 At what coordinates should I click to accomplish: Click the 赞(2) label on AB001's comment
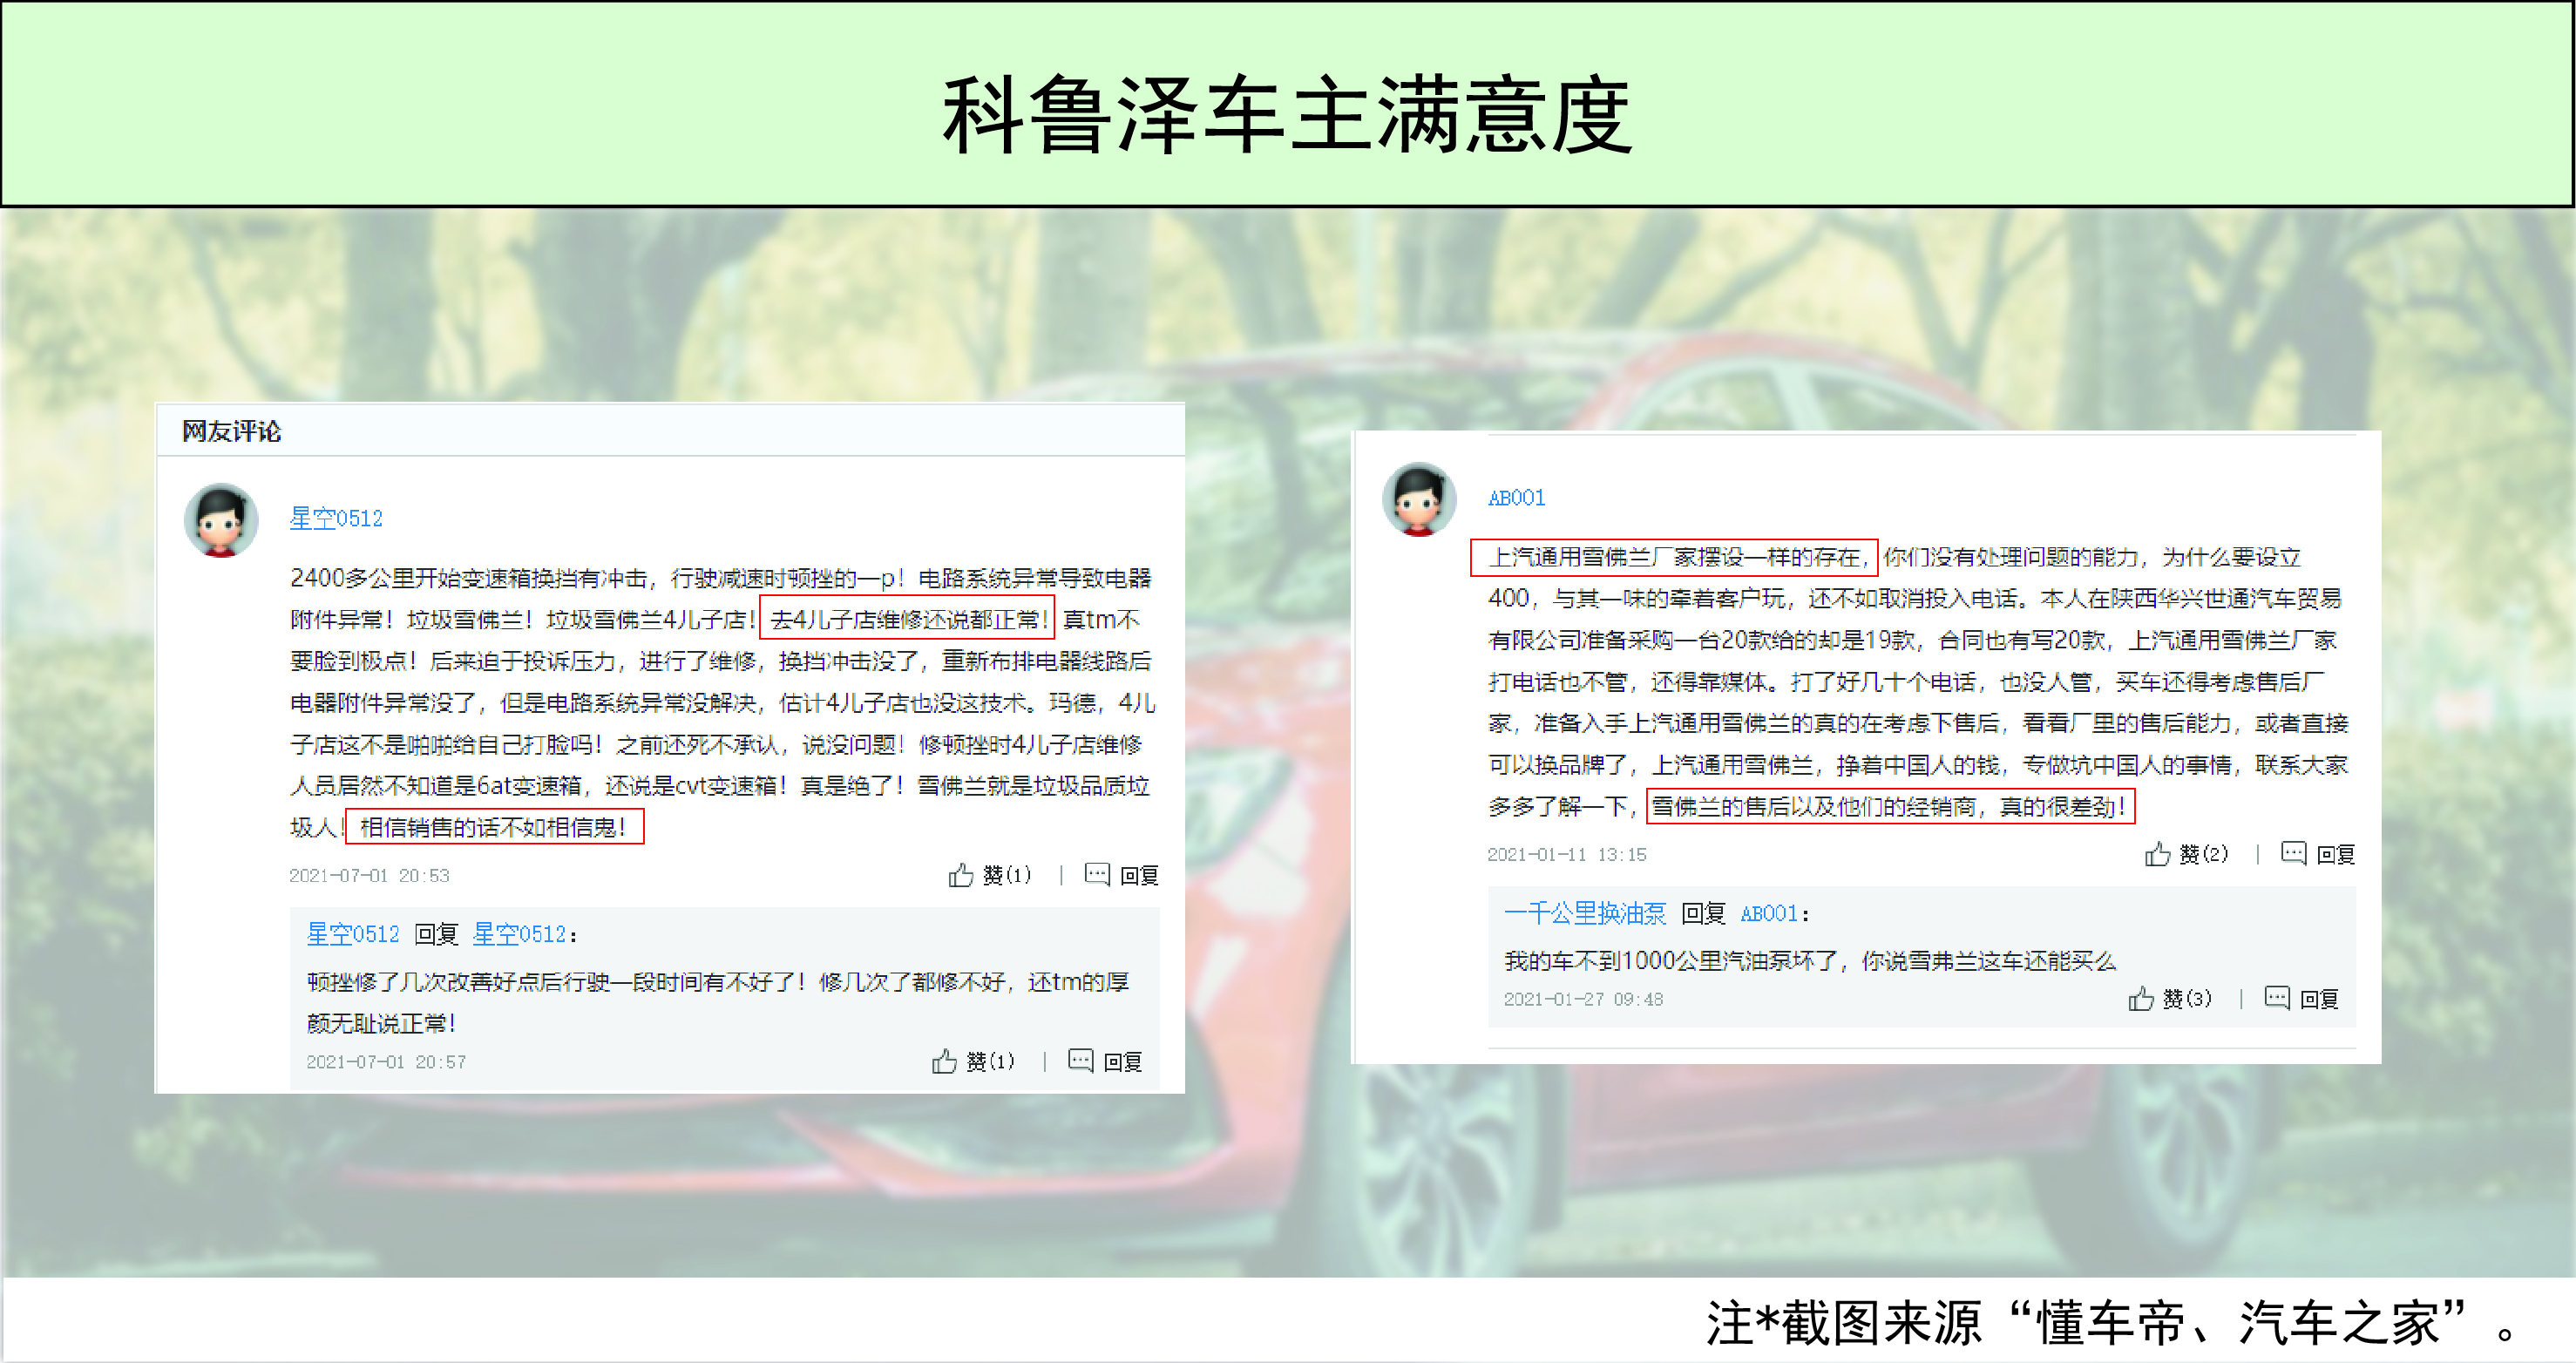(x=2203, y=855)
